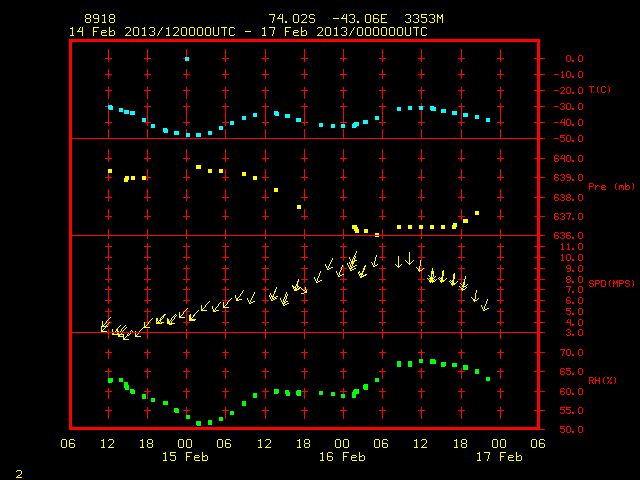Click the T(C) temperature axis label
The width and height of the screenshot is (640, 480).
(600, 89)
